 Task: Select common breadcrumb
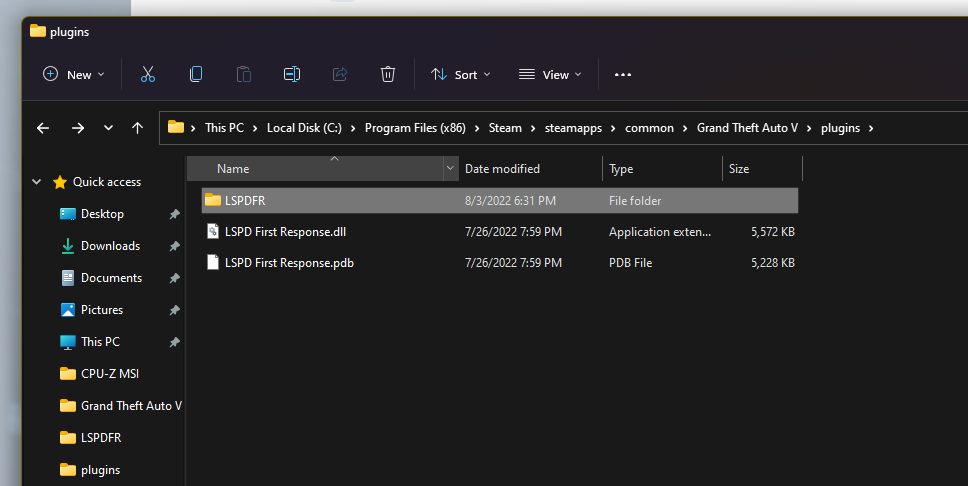tap(649, 128)
